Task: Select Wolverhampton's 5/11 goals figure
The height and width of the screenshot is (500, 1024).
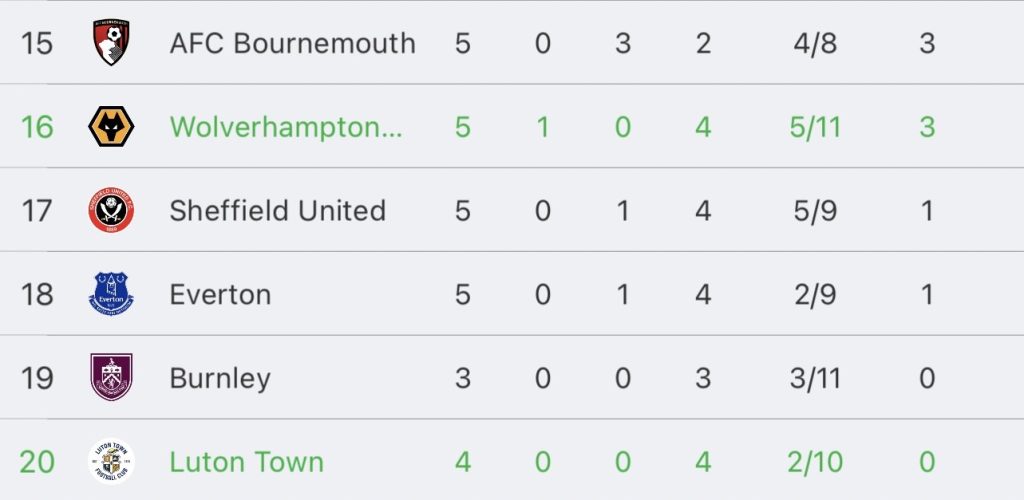Action: click(x=814, y=127)
